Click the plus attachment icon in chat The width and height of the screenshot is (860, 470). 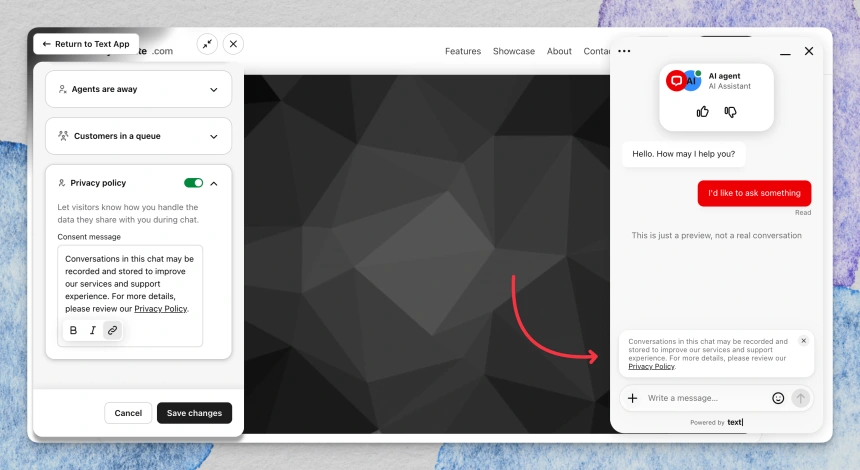click(x=632, y=398)
